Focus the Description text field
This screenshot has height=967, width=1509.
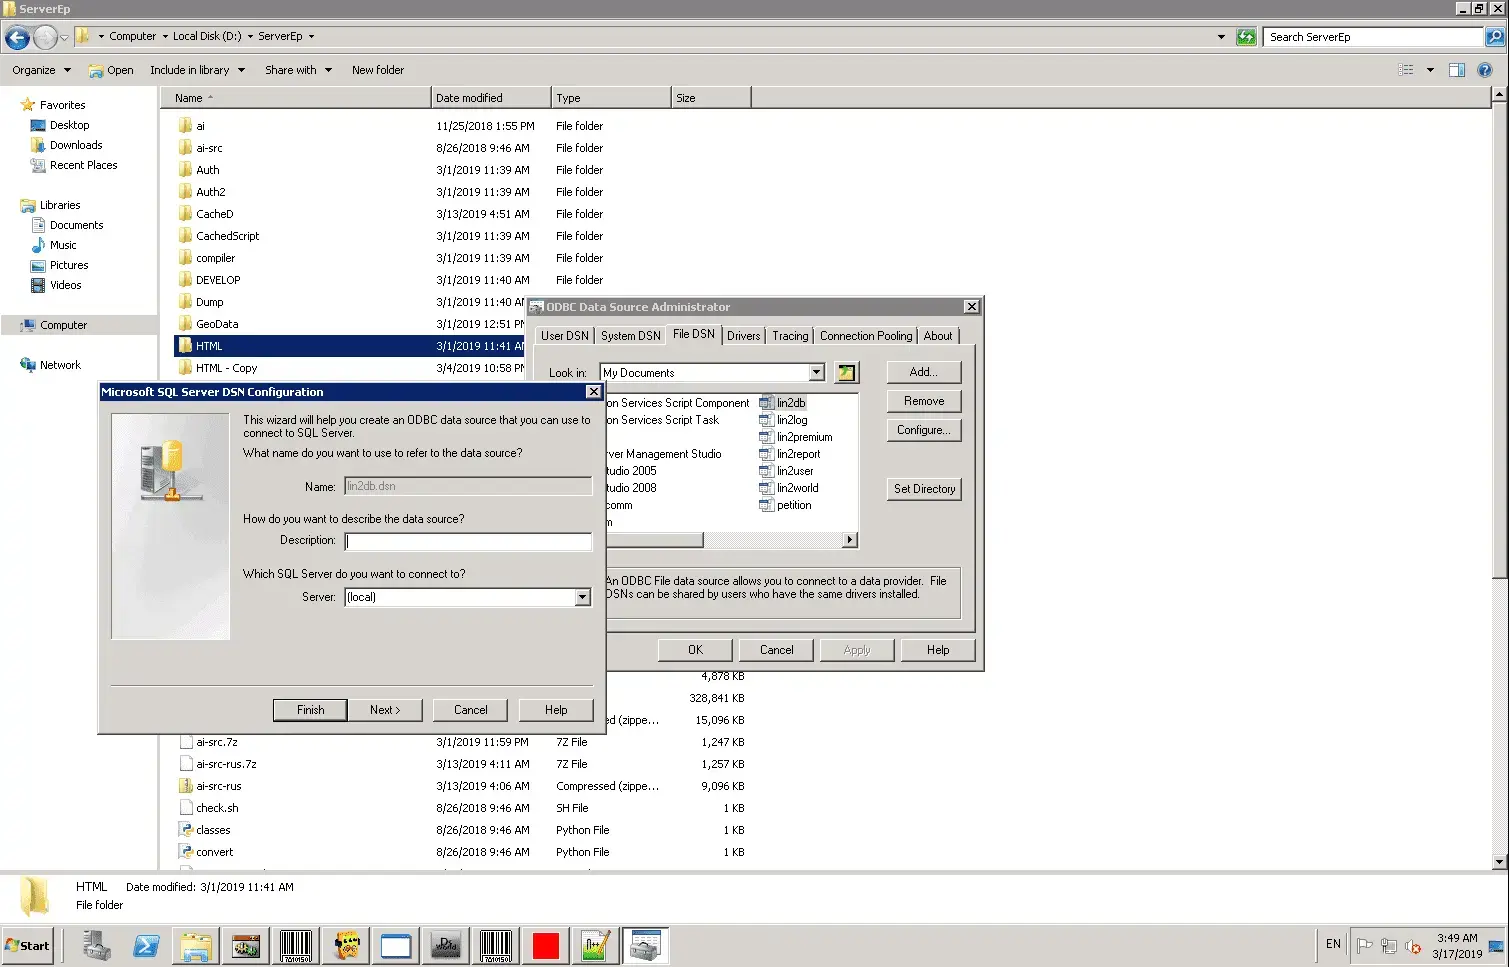tap(468, 541)
